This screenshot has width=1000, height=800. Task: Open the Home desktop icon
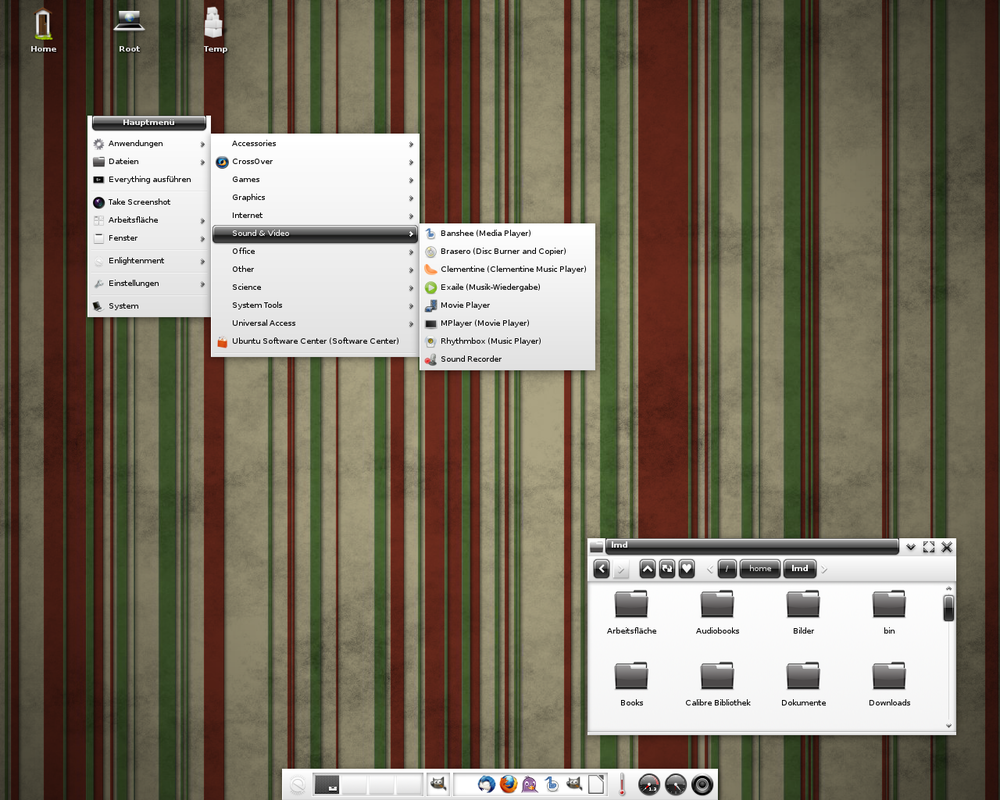tap(43, 30)
